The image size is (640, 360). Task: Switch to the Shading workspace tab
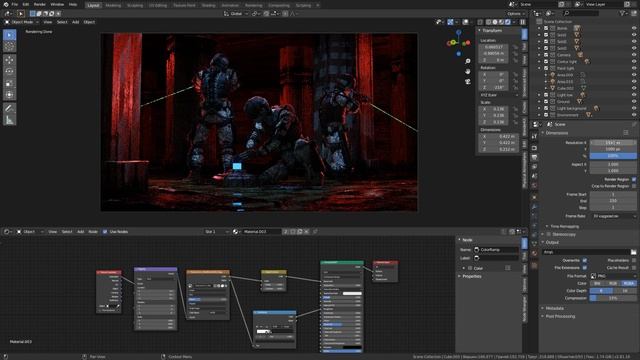[208, 5]
